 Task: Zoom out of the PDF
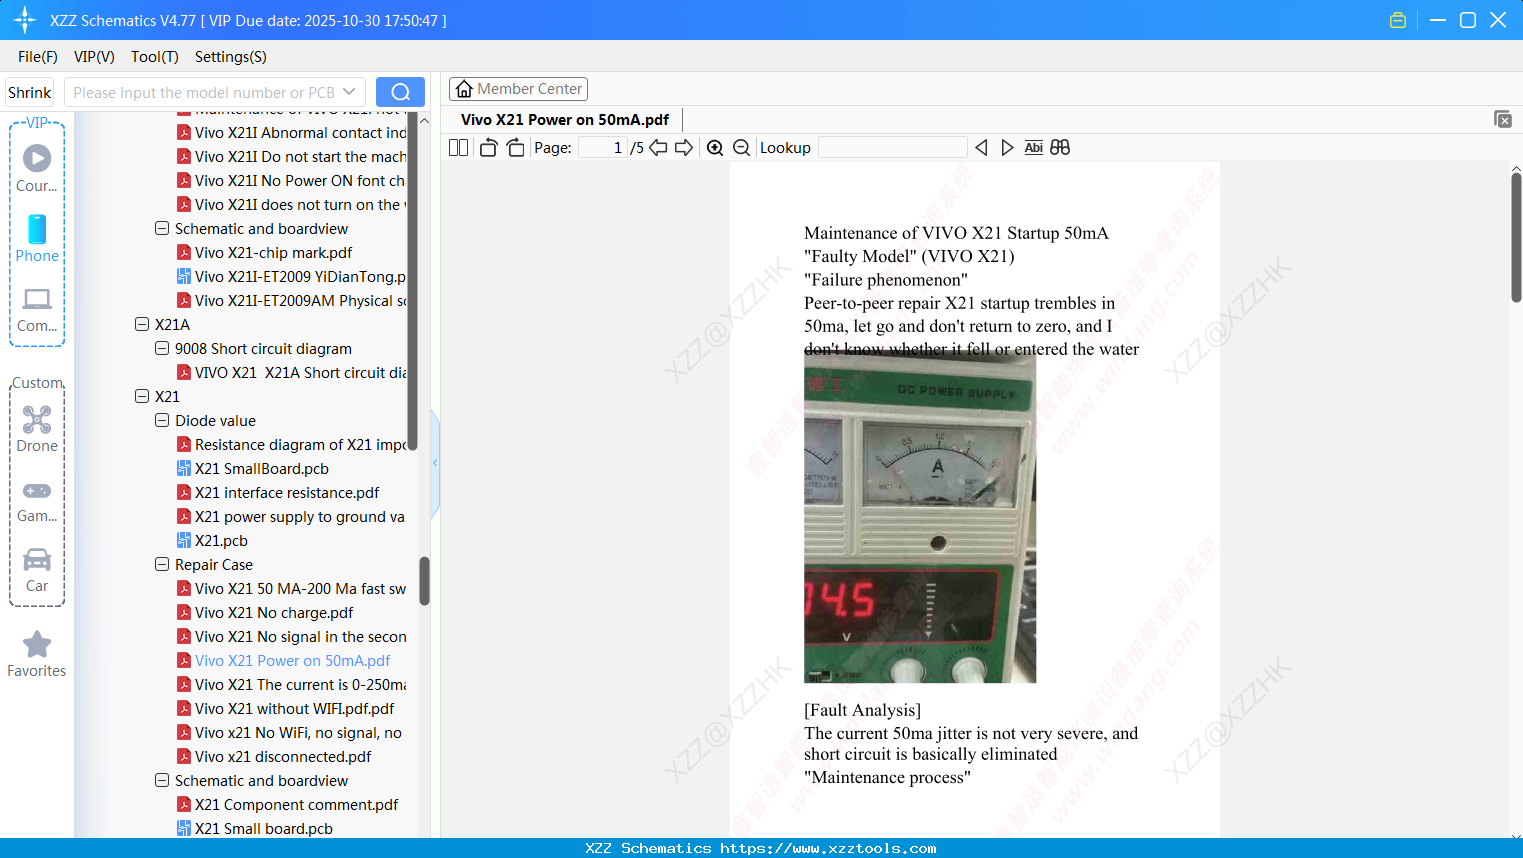click(x=741, y=148)
